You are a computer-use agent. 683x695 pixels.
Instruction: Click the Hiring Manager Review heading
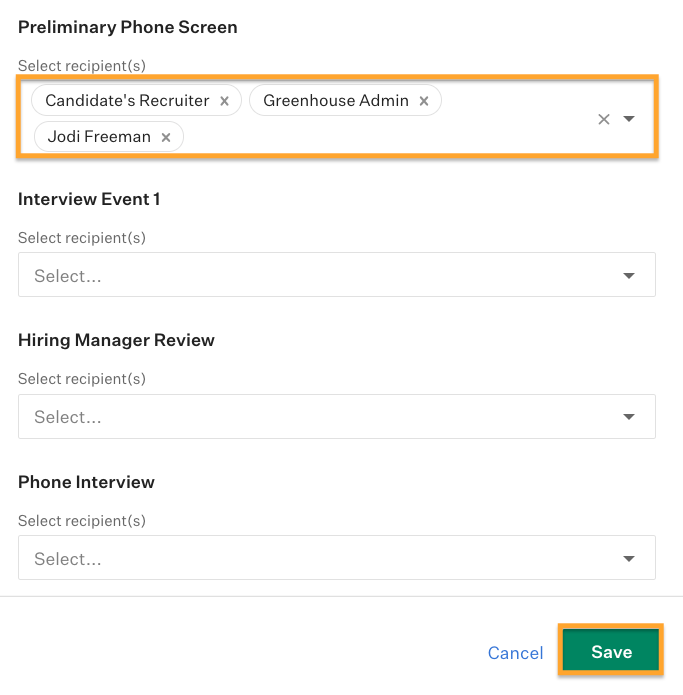click(x=116, y=340)
